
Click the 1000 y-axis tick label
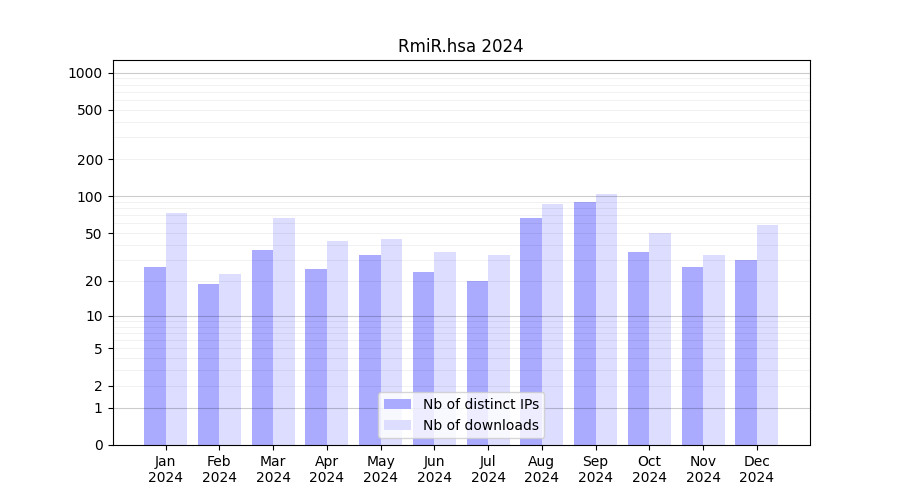click(x=85, y=73)
